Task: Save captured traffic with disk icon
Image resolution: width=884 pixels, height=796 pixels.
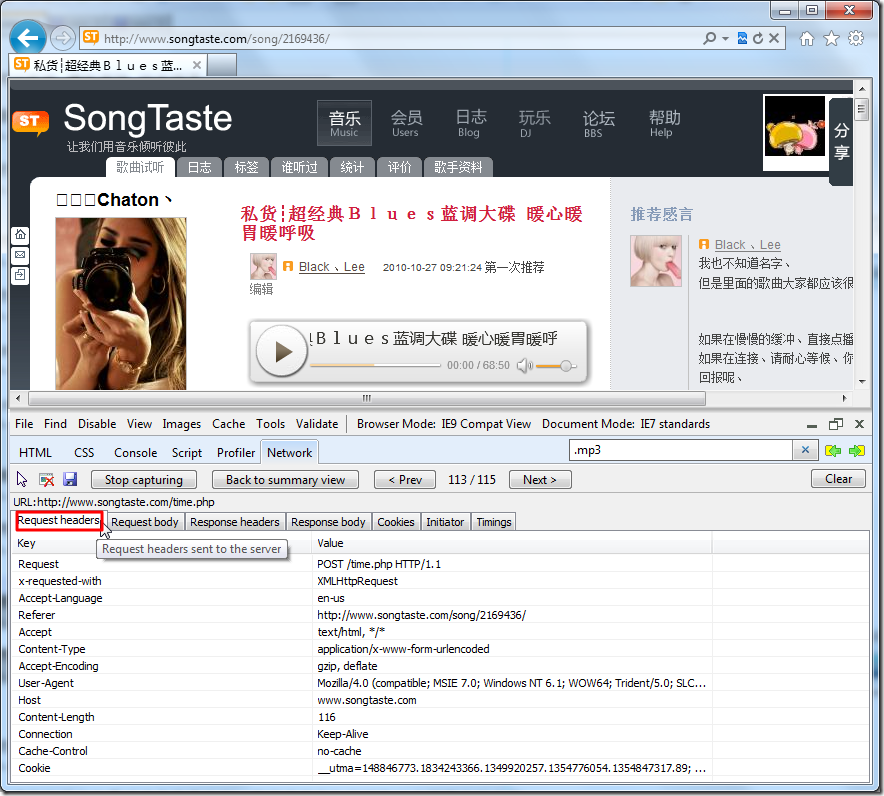Action: coord(70,479)
